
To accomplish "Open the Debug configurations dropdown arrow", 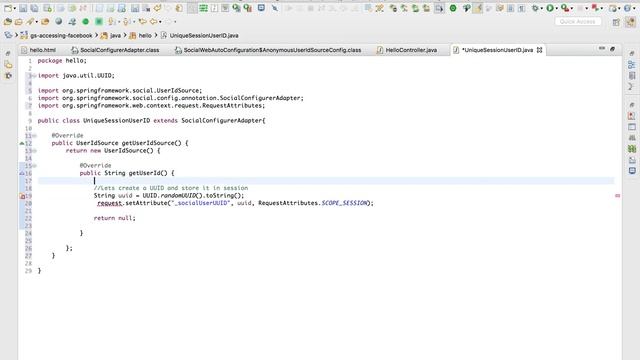I will click(x=542, y=8).
